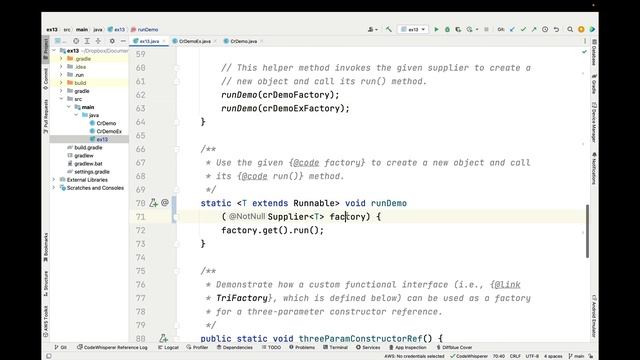Viewport: 640px width, 360px height.
Task: Open the orange IDE updates icon
Action: [581, 29]
